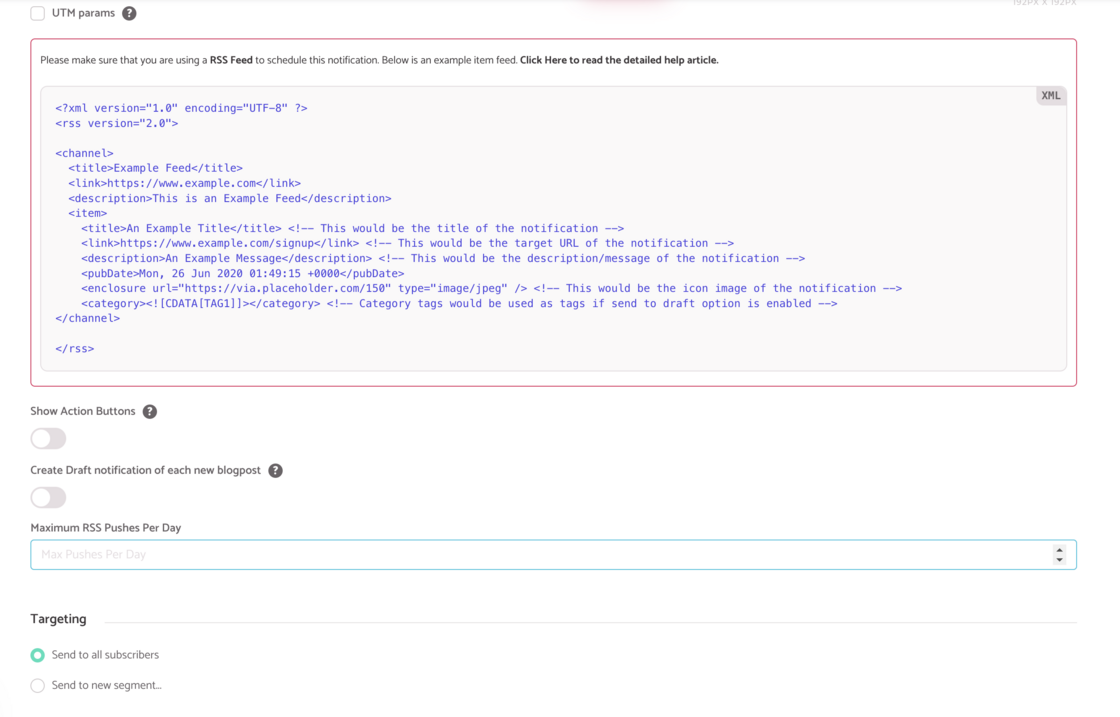Click the Targeting section heading
Screen dimensions: 1120x717
(59, 619)
